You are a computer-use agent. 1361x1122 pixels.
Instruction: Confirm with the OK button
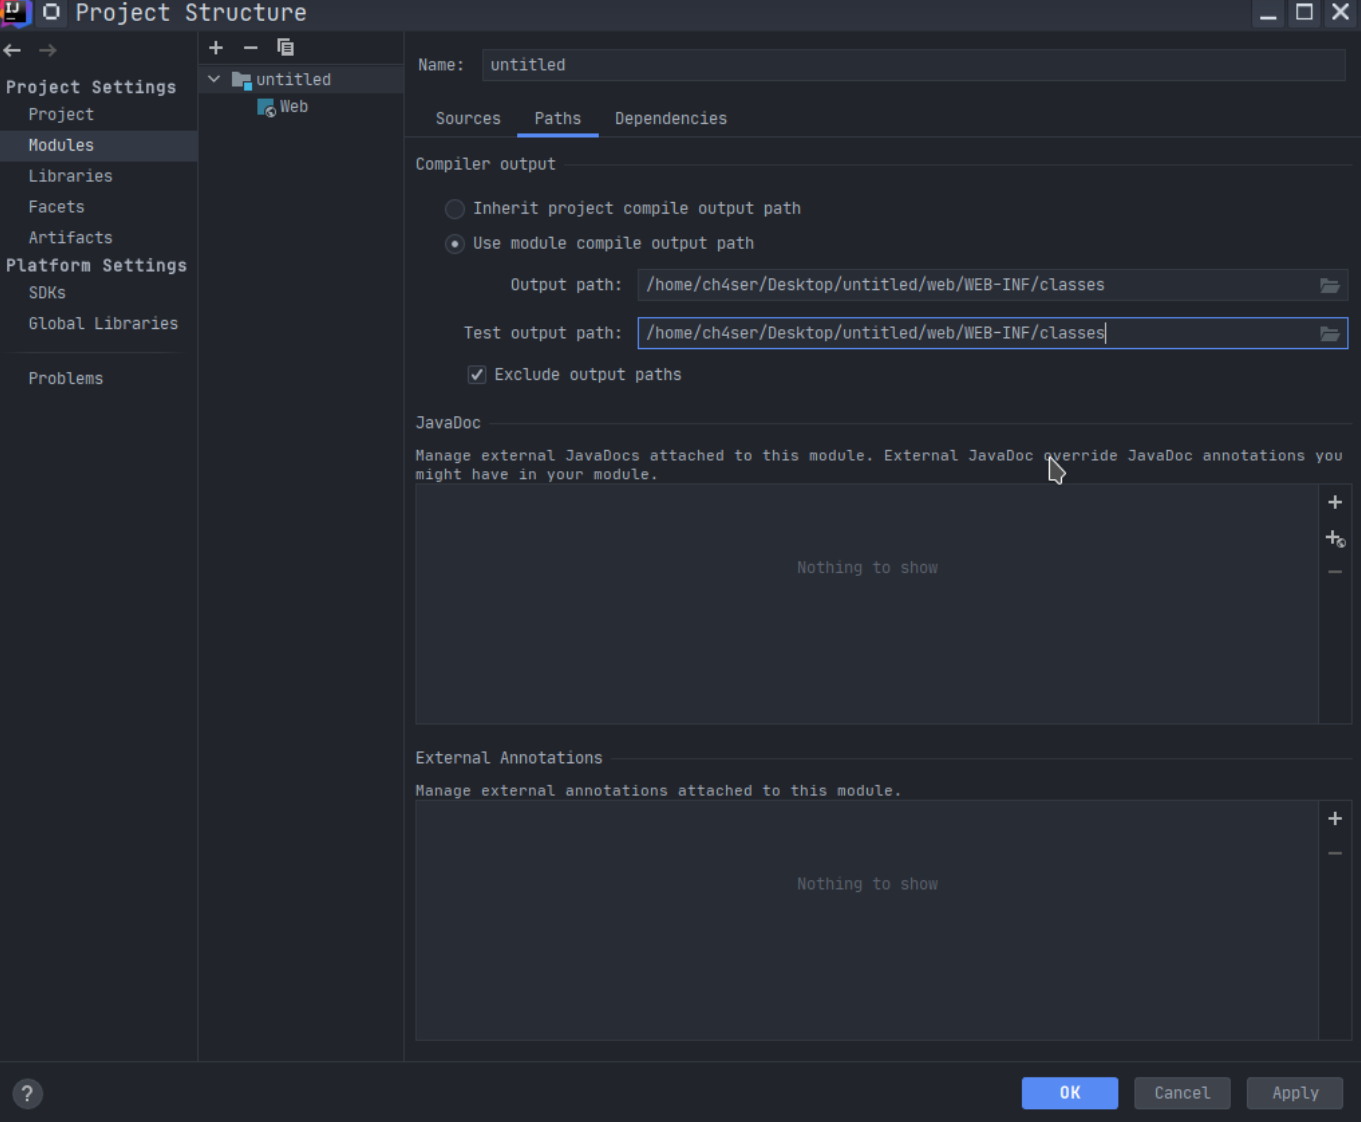point(1069,1093)
